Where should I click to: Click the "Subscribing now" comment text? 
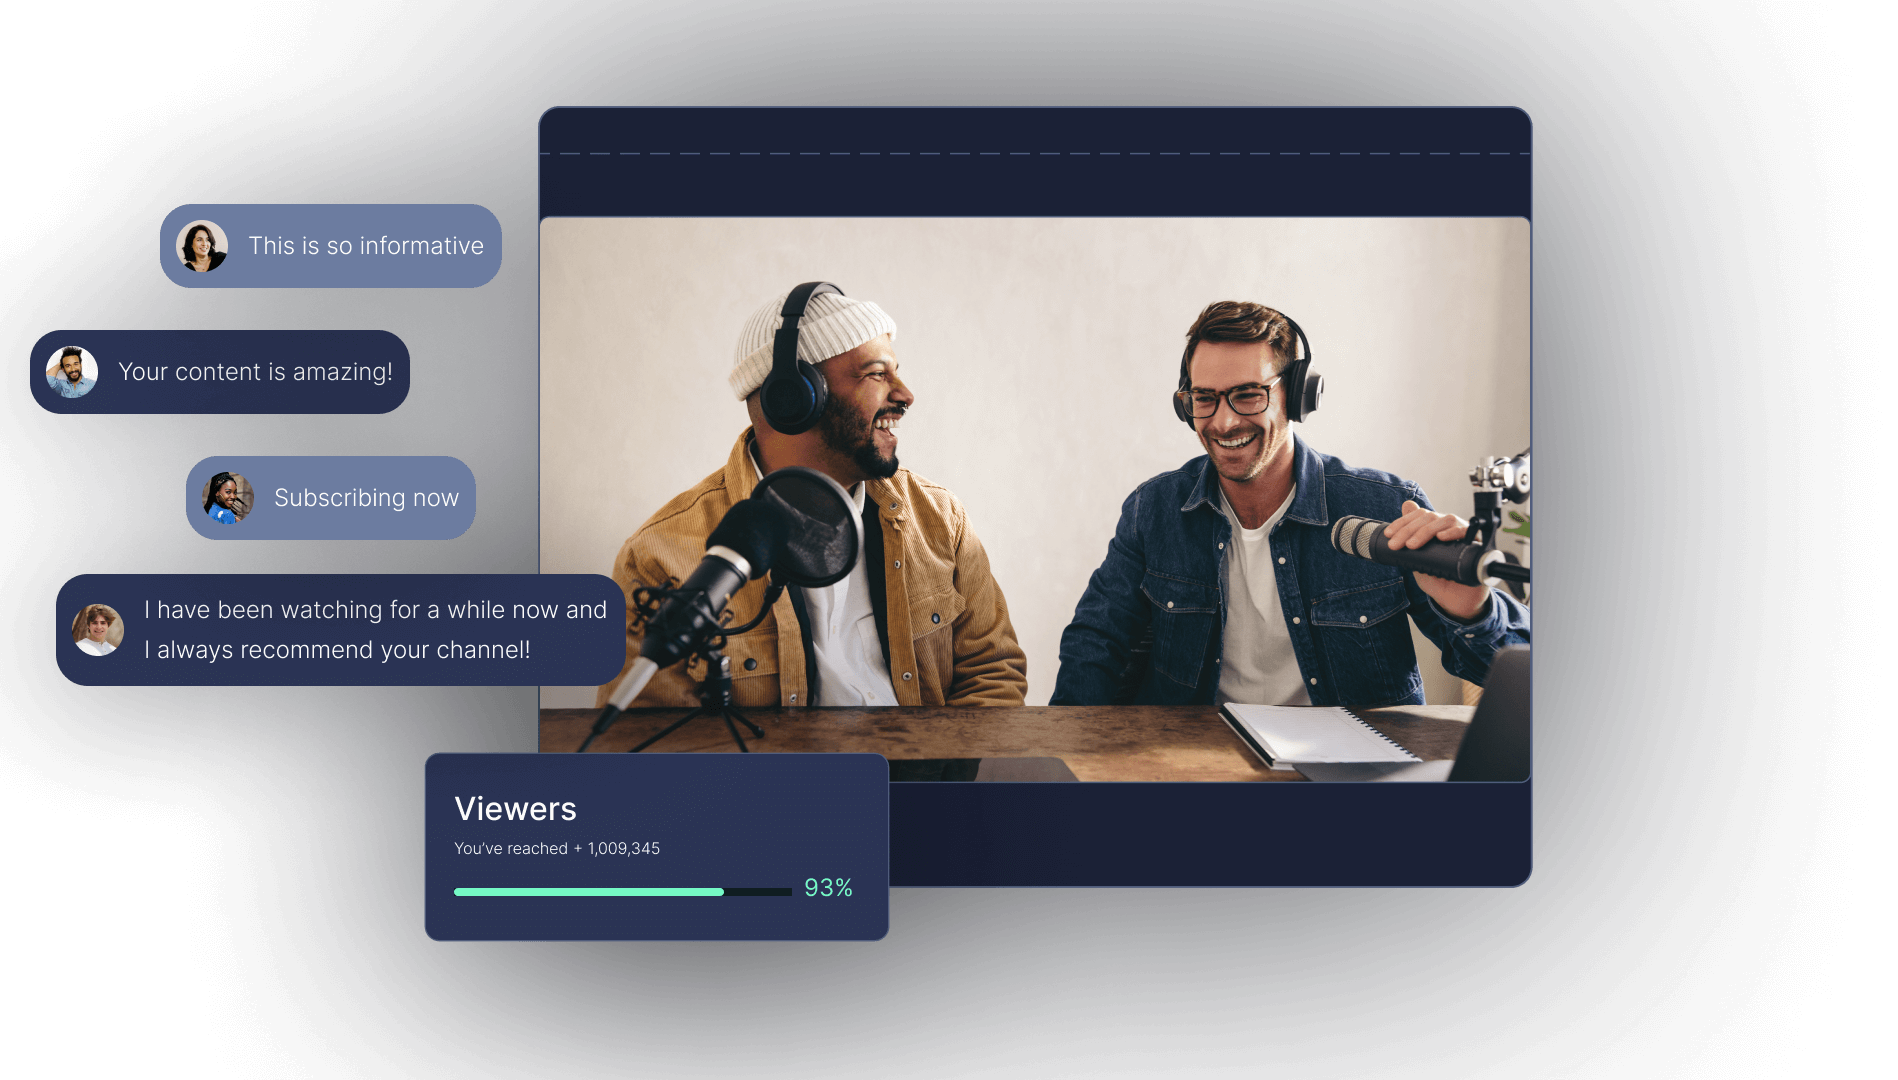click(x=366, y=498)
